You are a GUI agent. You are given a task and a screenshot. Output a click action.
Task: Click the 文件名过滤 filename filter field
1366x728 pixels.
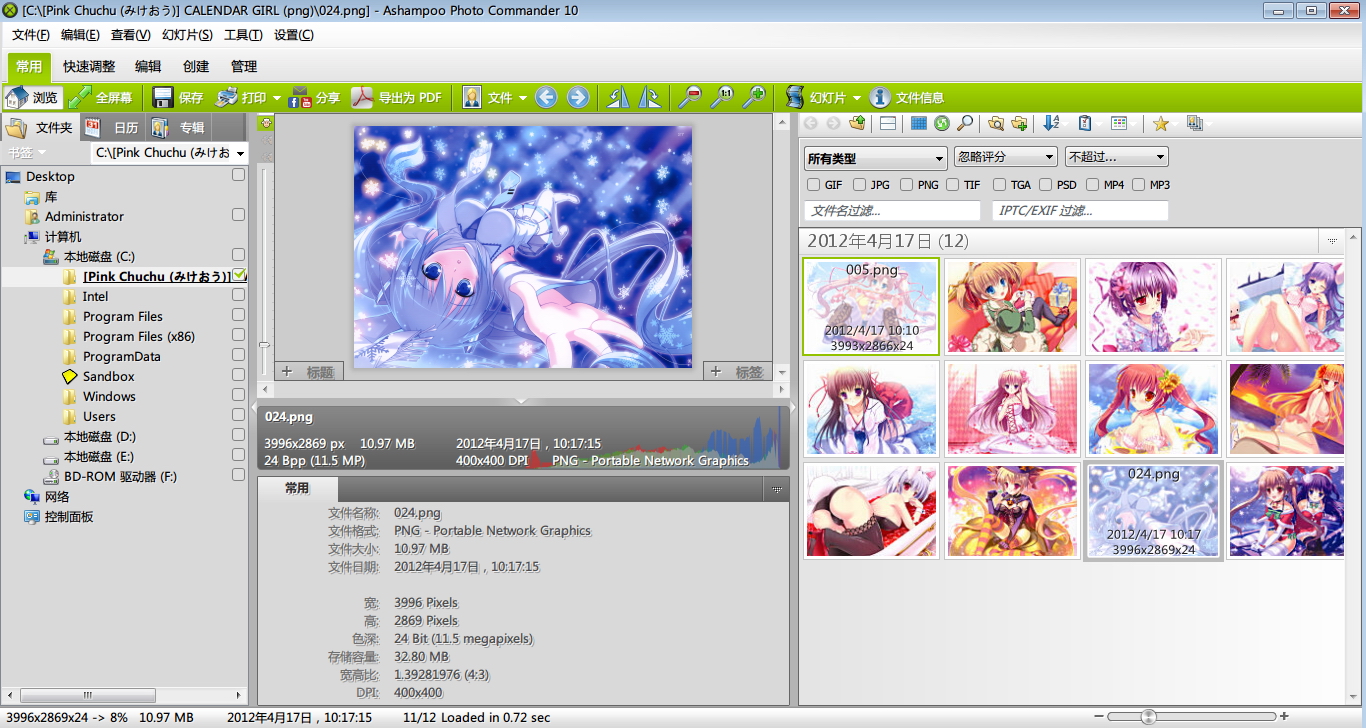click(892, 211)
